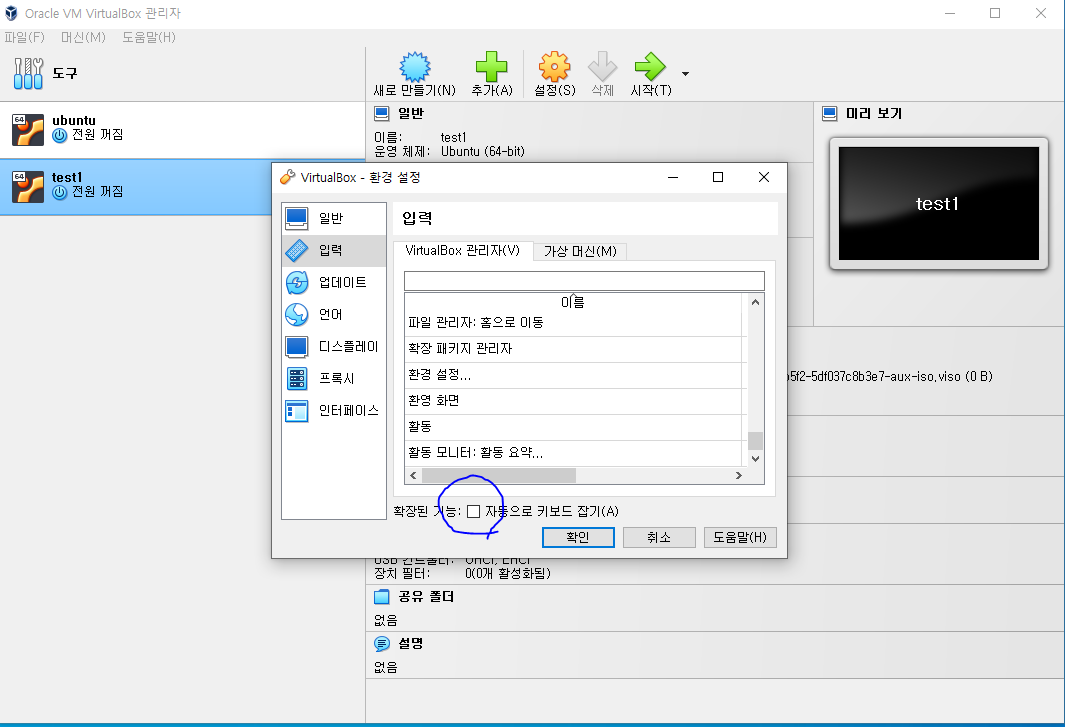Viewport: 1065px width, 727px height.
Task: Toggle auto capture keyboard (자동으로 키보드 잡기) checkbox
Action: [473, 511]
